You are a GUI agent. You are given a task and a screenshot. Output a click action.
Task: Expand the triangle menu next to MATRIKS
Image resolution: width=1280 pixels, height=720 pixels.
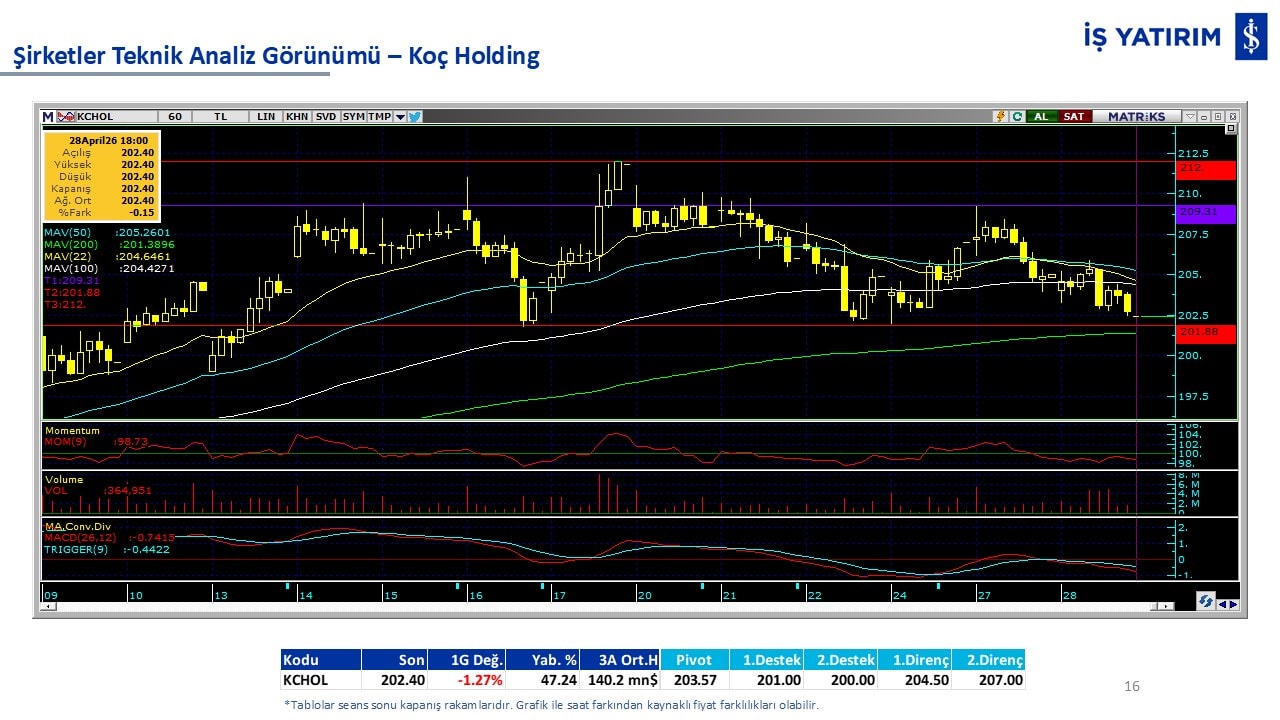coord(1189,116)
